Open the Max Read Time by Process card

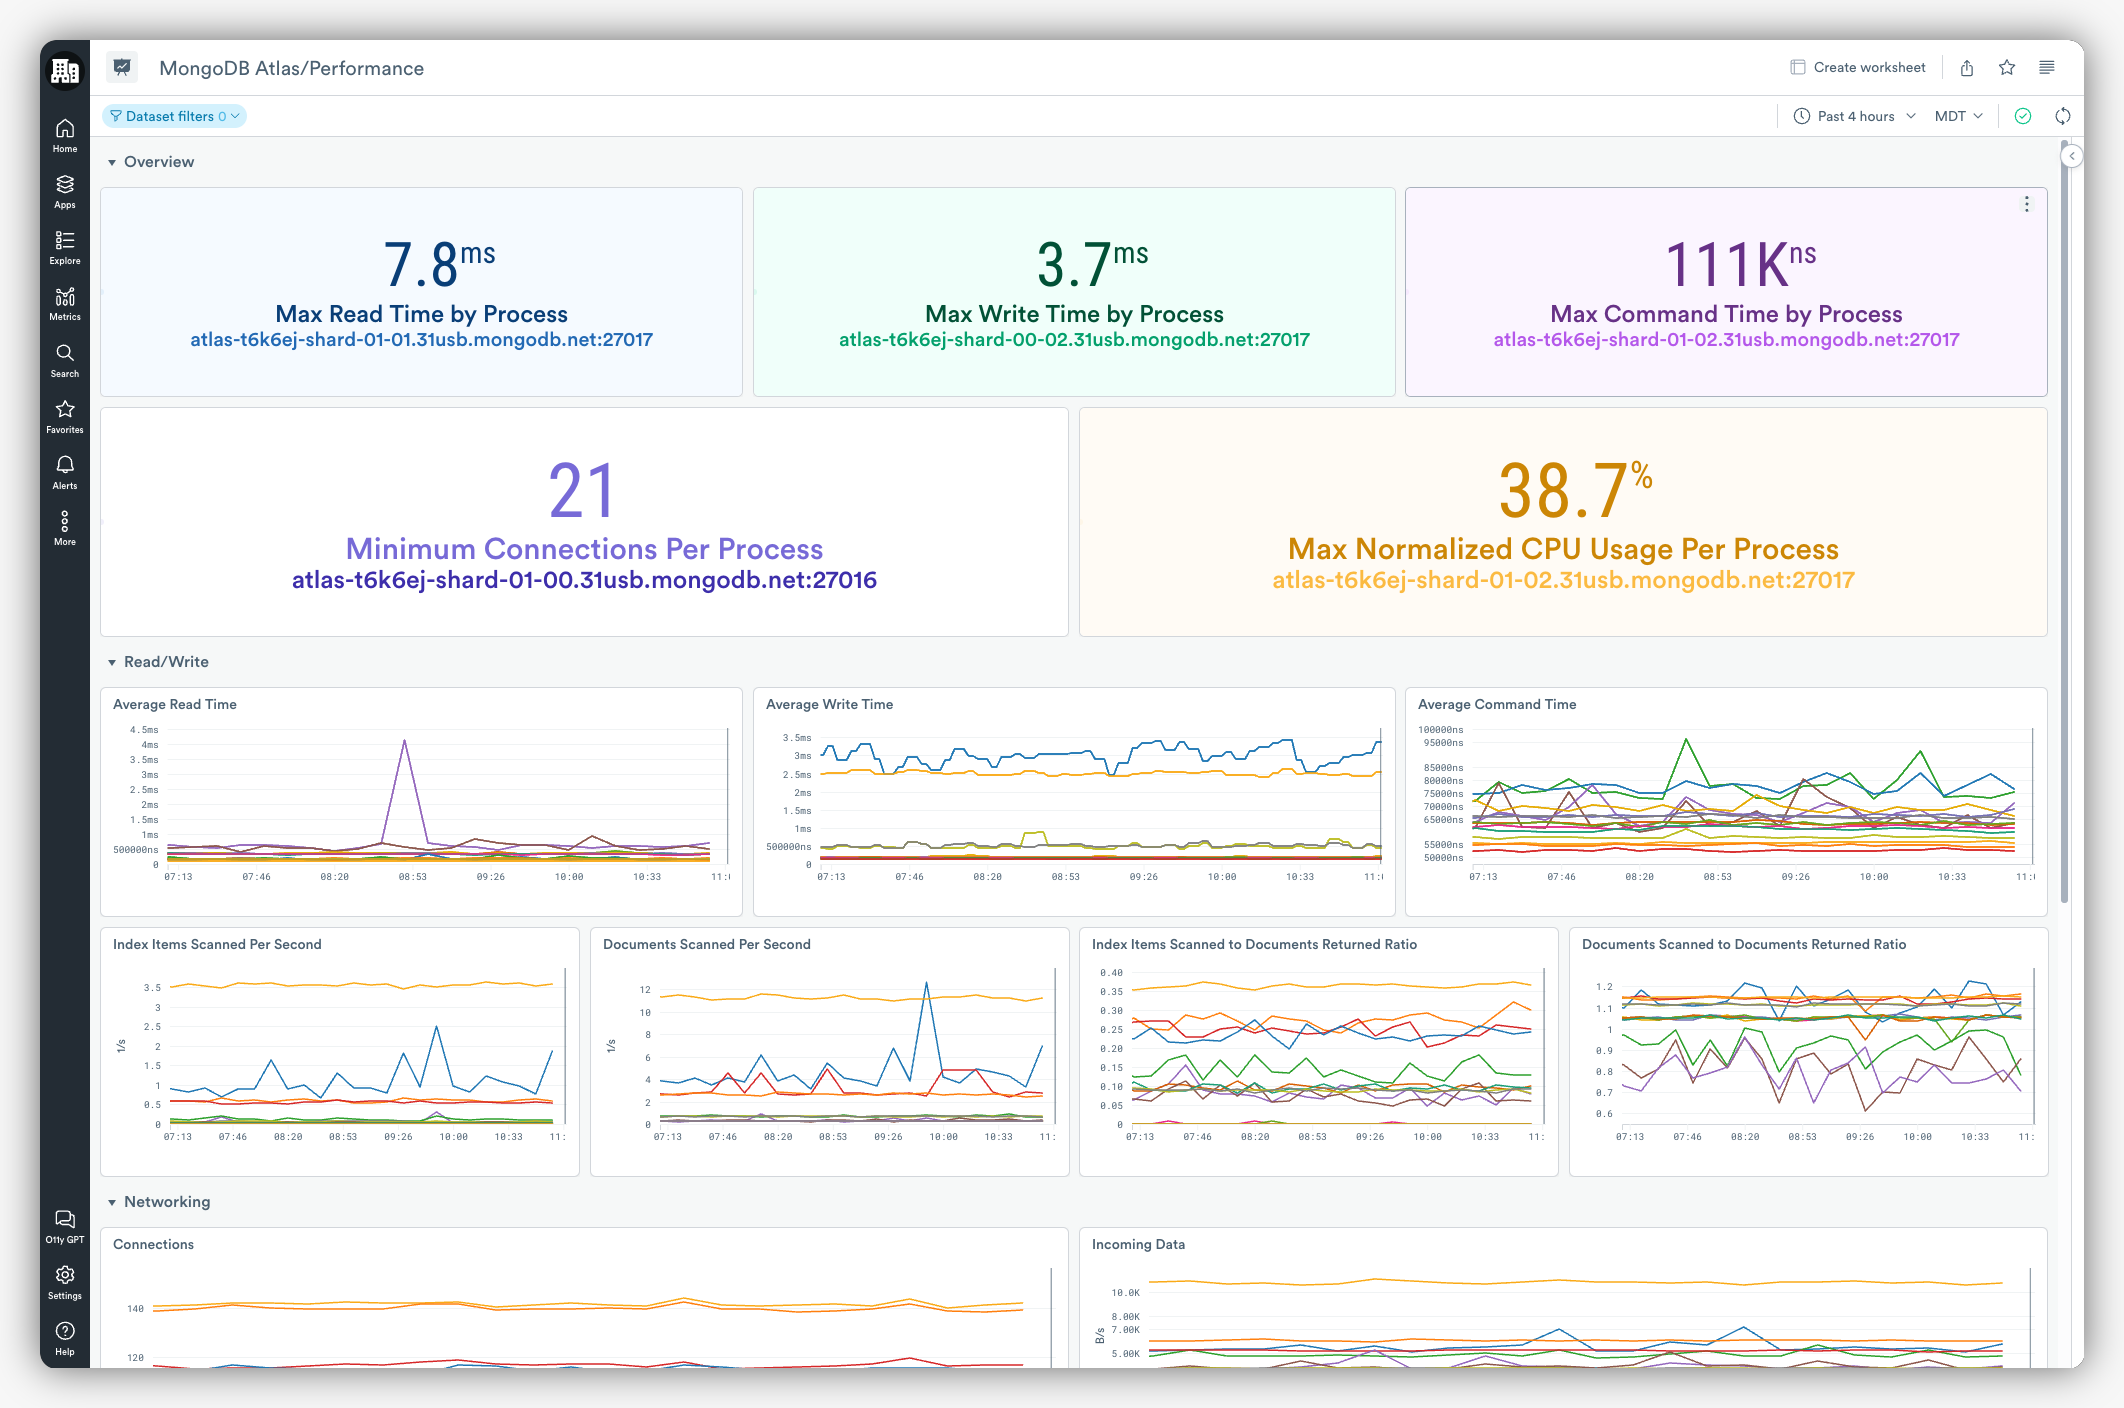click(421, 292)
